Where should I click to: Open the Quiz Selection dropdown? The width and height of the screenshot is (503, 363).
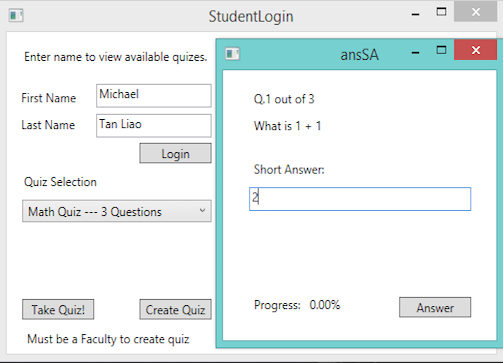[x=117, y=211]
